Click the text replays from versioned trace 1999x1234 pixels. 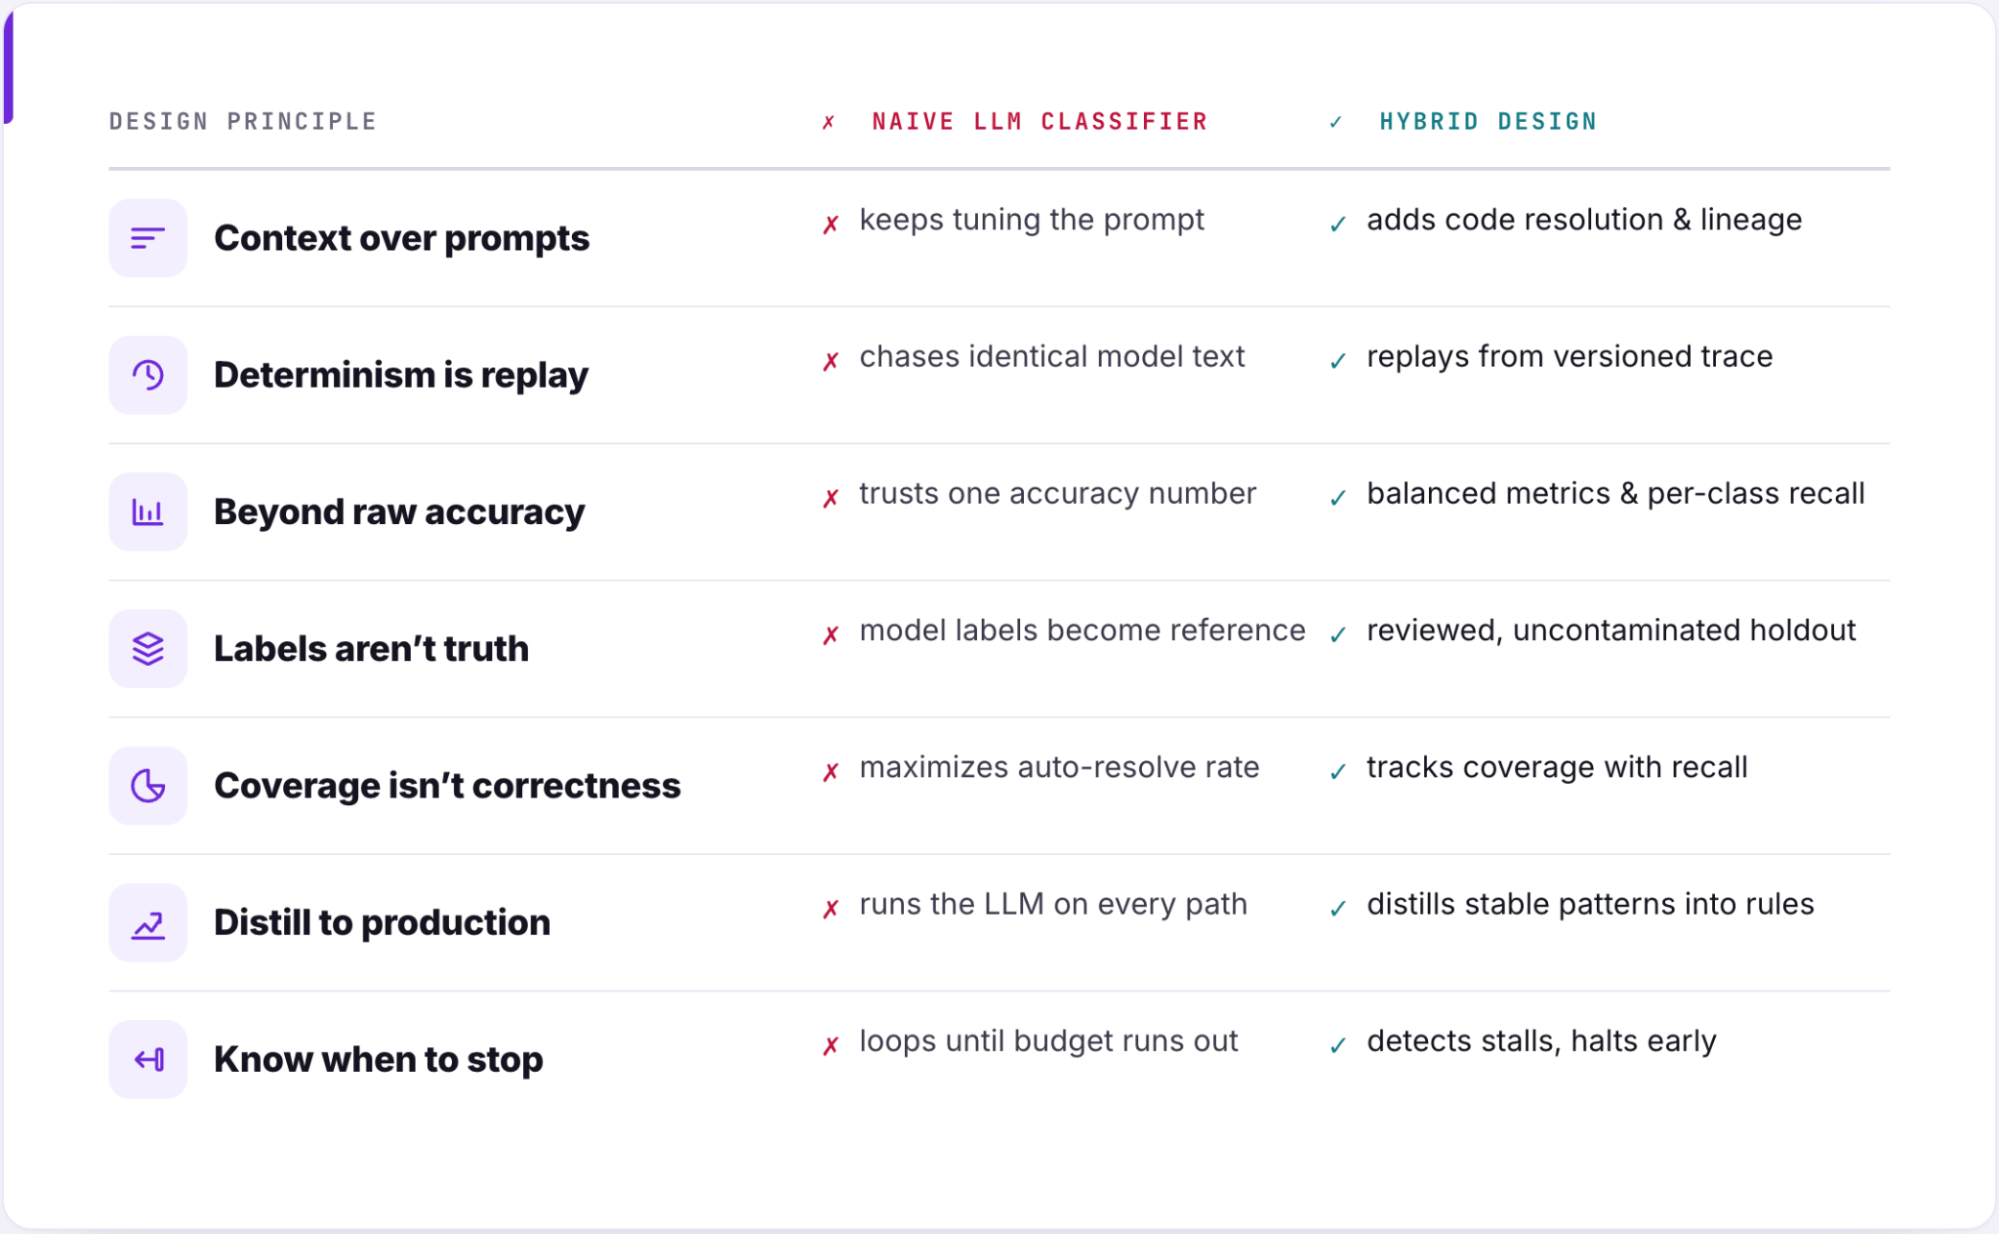click(x=1569, y=357)
